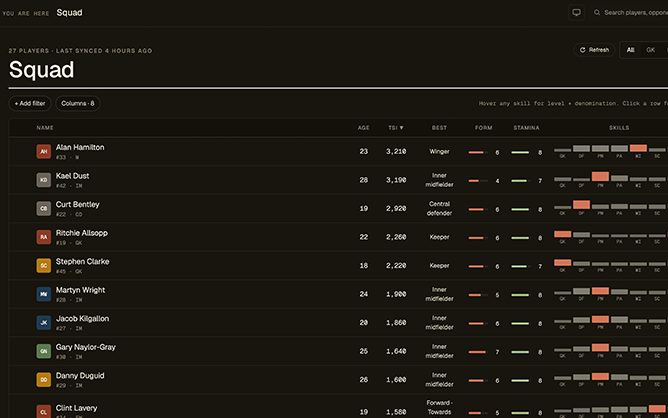Click Gary Naylor-Gray's form bar

(x=478, y=352)
